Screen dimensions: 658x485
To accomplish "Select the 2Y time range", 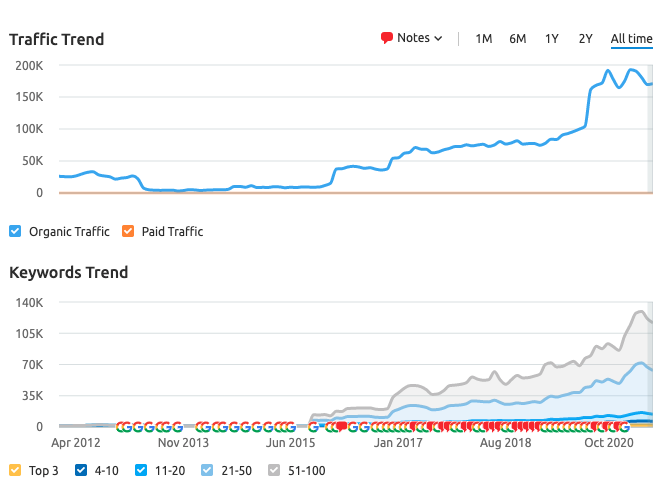I will pos(585,39).
